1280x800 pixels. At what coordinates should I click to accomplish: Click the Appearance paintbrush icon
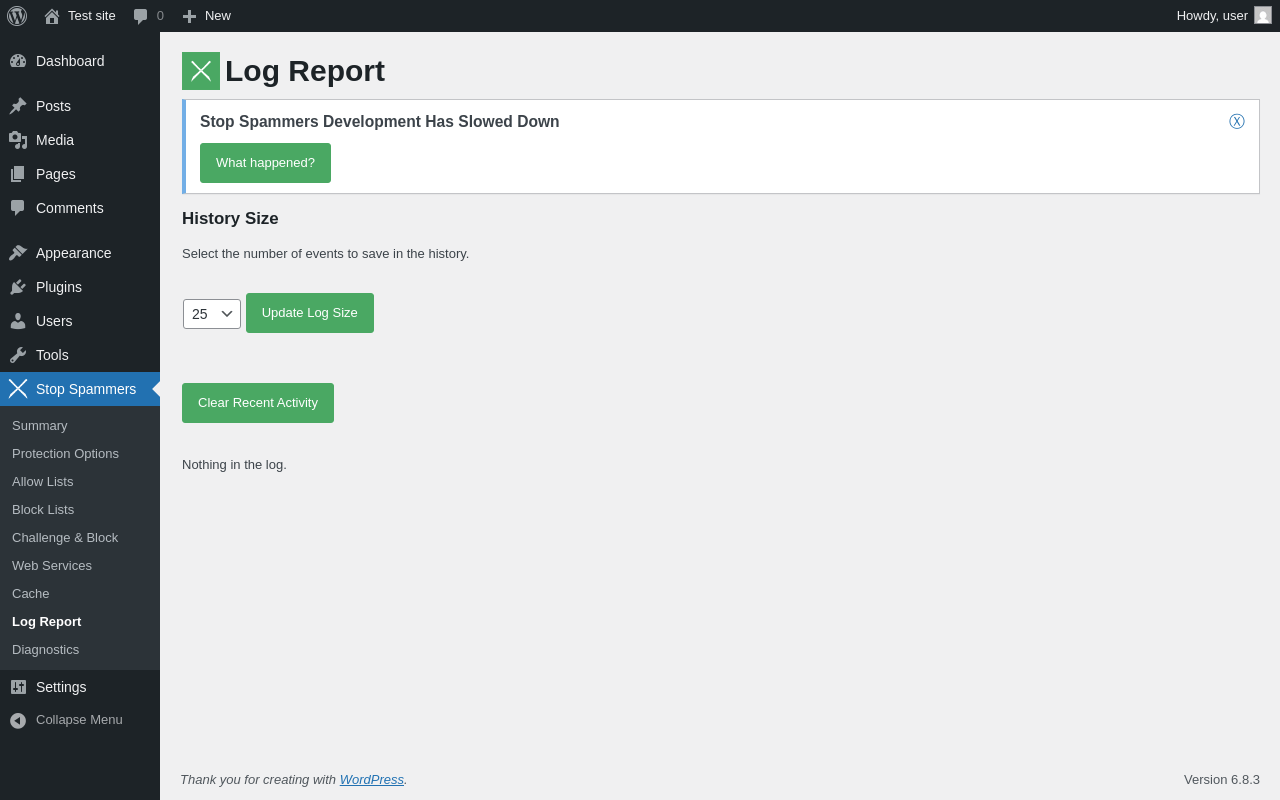18,253
